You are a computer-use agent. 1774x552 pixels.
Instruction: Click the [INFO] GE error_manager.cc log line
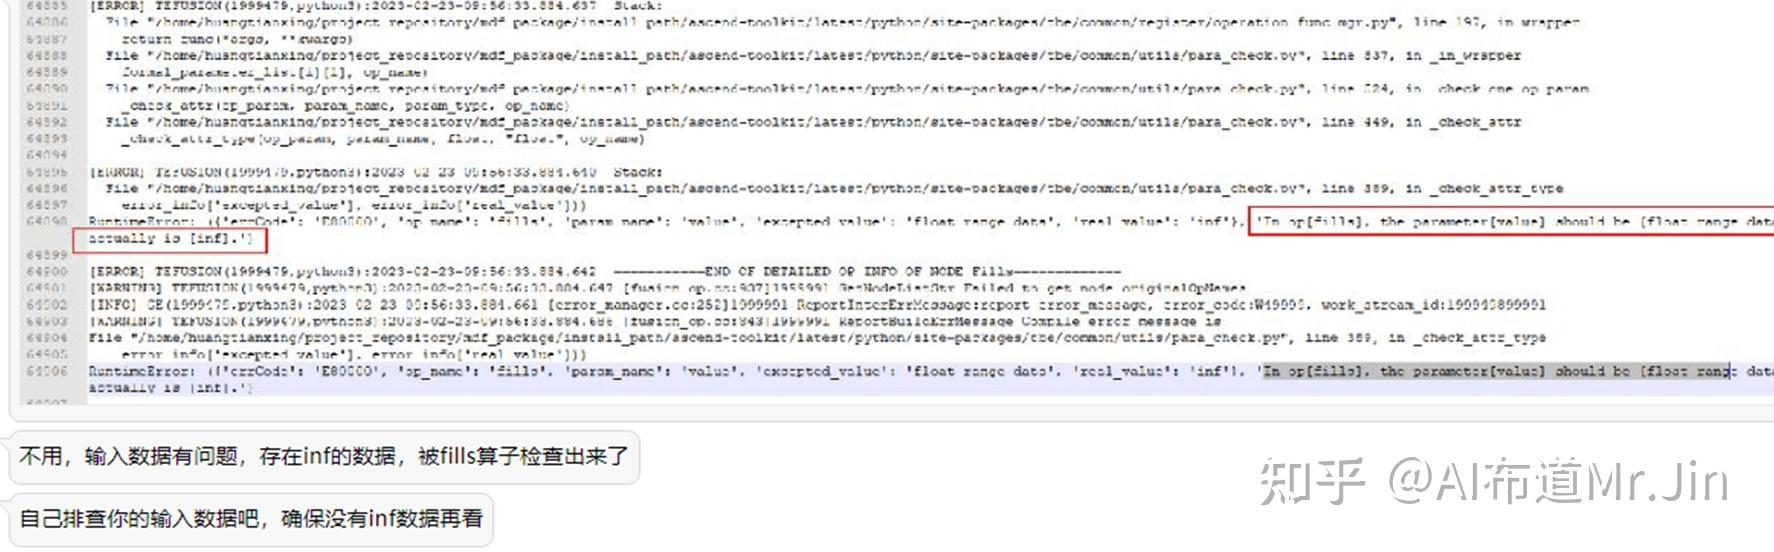817,305
